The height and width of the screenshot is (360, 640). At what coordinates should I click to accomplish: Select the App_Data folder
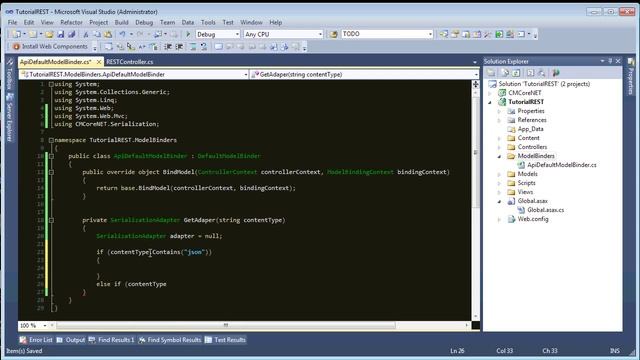click(x=530, y=129)
